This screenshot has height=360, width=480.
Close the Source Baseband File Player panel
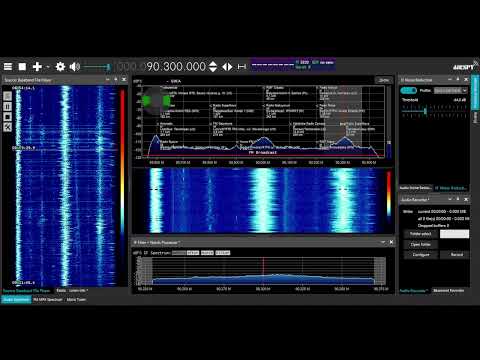click(x=124, y=80)
